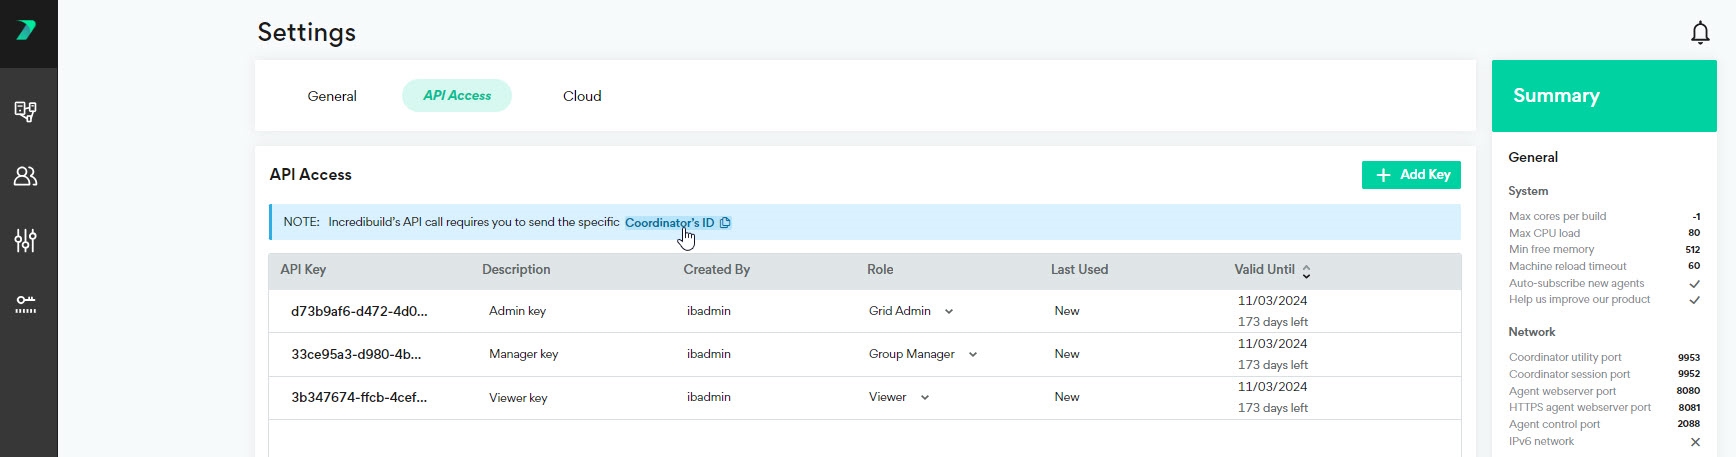Expand the Grid Admin role dropdown
Image resolution: width=1736 pixels, height=457 pixels.
point(949,312)
